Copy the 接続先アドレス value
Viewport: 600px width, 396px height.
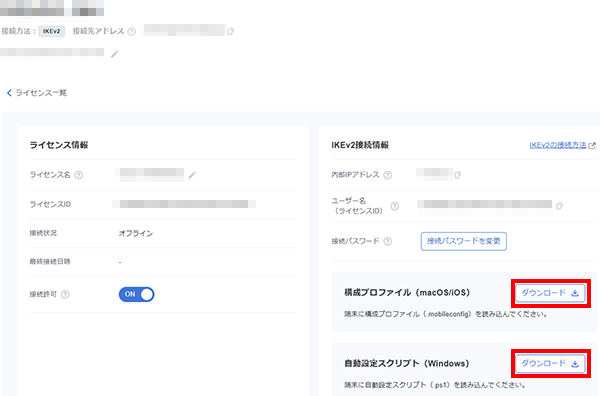230,31
